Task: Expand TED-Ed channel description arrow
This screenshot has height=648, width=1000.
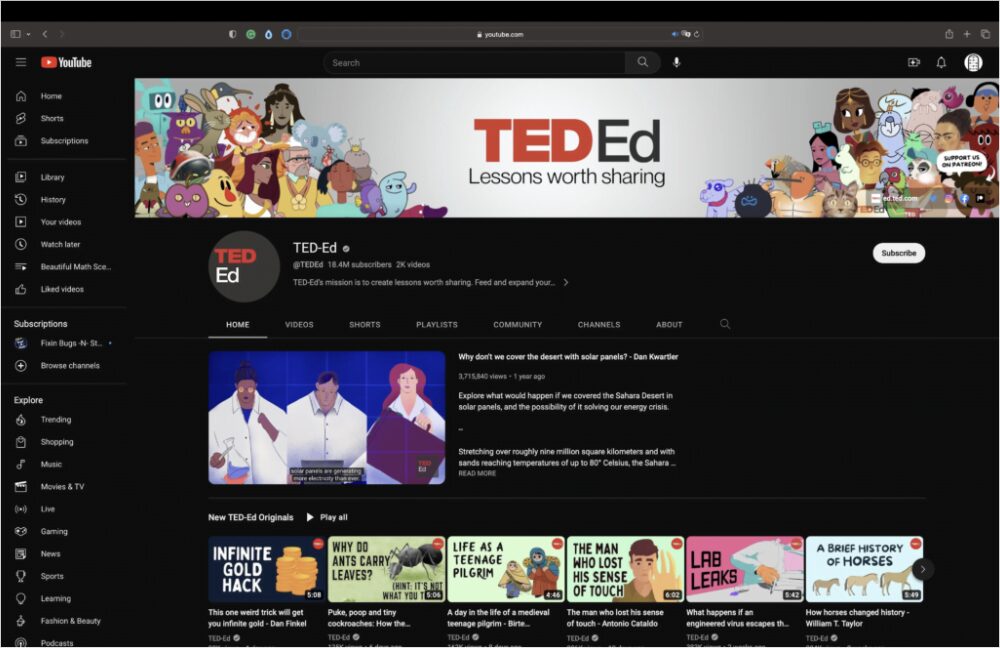Action: 566,283
